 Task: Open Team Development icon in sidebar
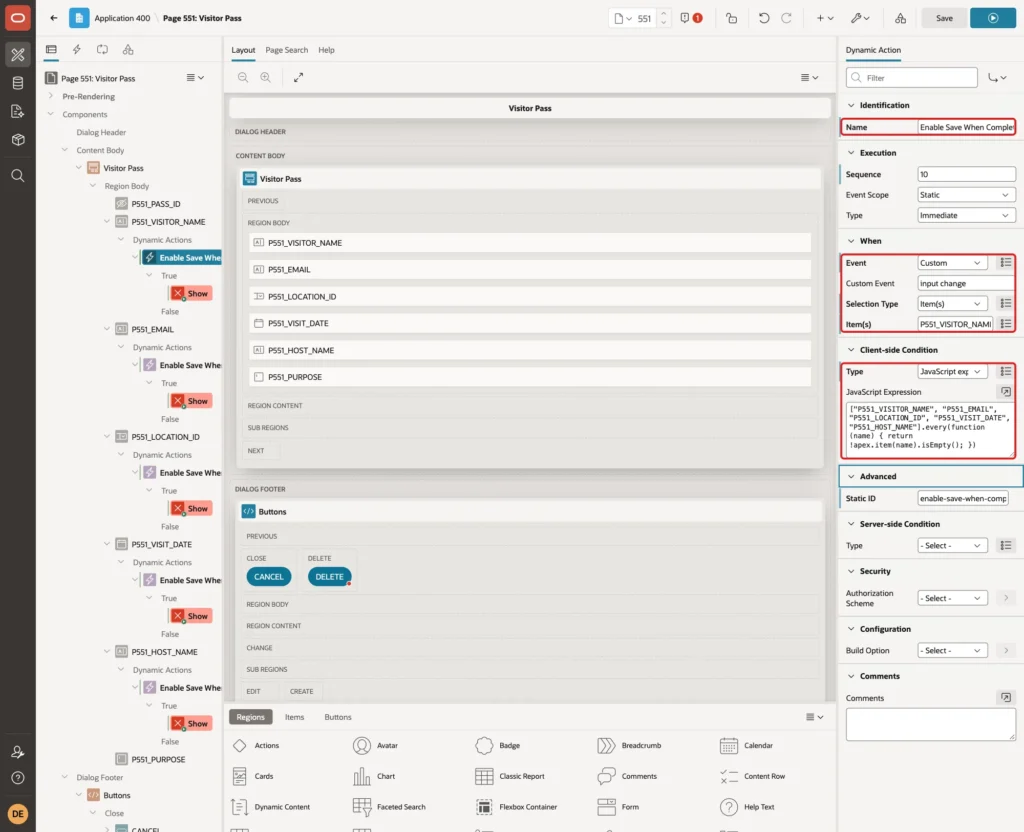pyautogui.click(x=18, y=111)
